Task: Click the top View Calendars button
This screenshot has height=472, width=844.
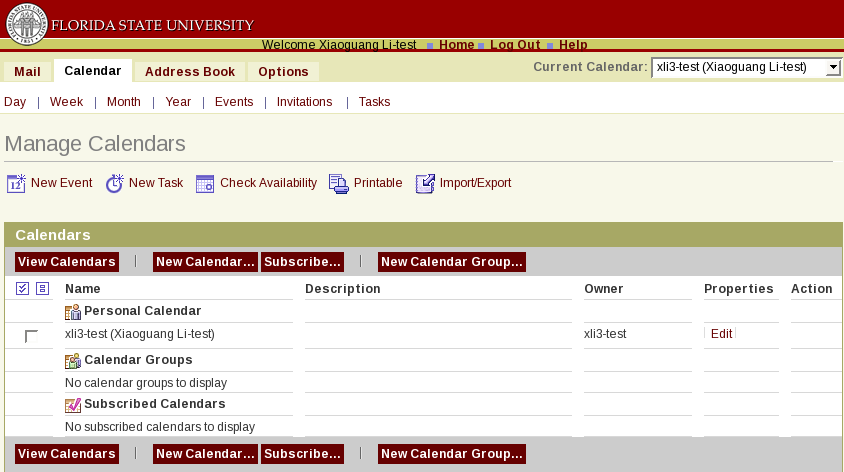Action: click(67, 262)
